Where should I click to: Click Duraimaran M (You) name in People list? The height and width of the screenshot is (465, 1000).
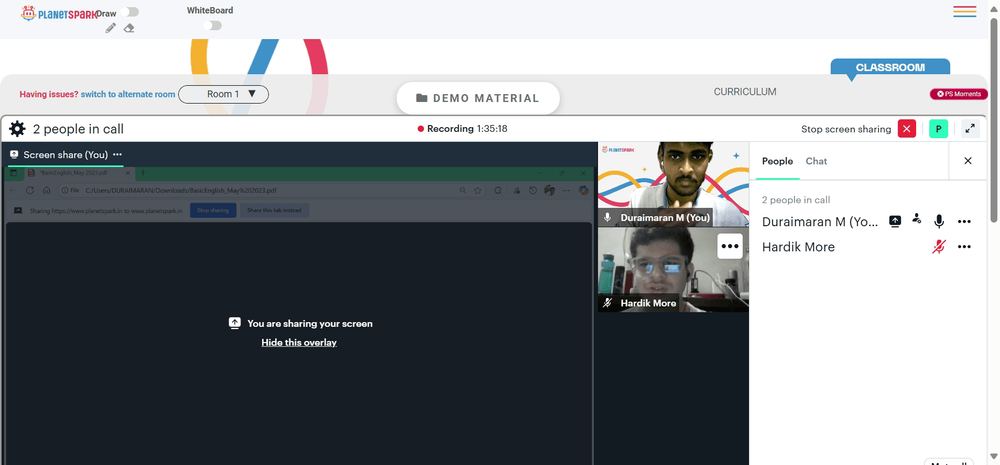[820, 221]
